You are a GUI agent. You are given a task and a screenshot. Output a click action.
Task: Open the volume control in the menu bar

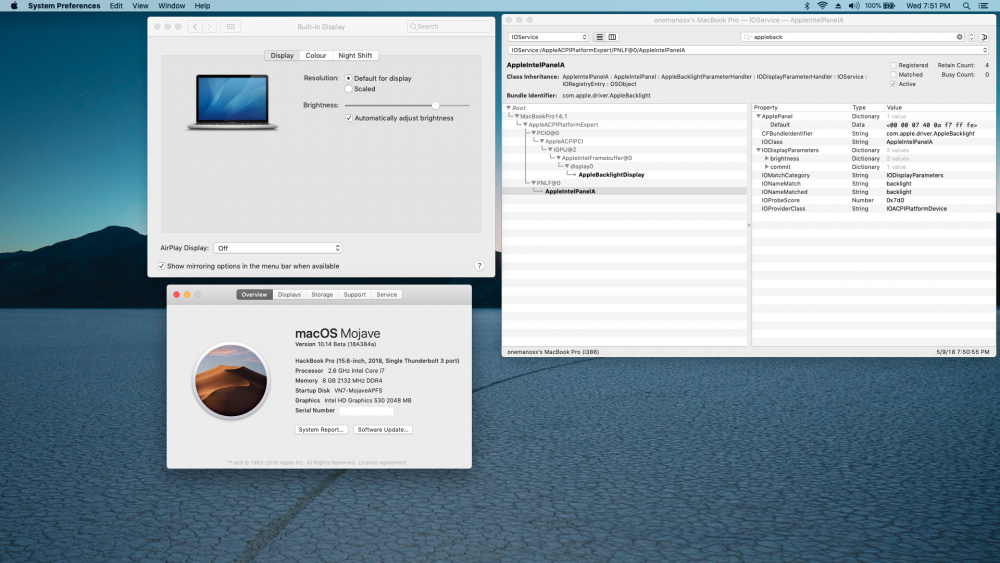pos(854,6)
